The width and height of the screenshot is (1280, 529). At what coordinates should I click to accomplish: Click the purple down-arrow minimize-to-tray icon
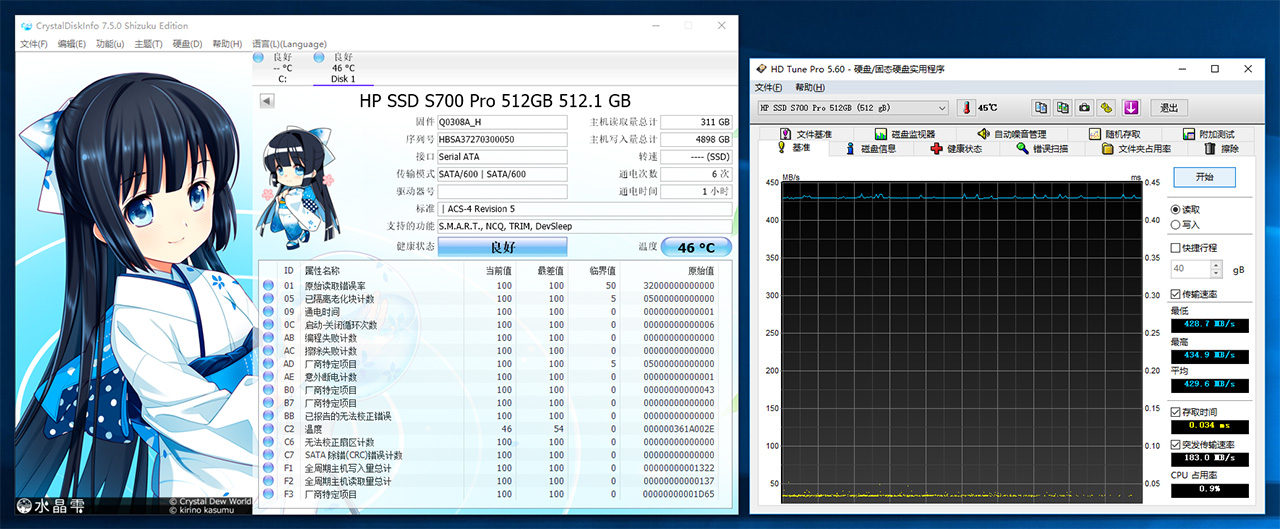[1131, 107]
